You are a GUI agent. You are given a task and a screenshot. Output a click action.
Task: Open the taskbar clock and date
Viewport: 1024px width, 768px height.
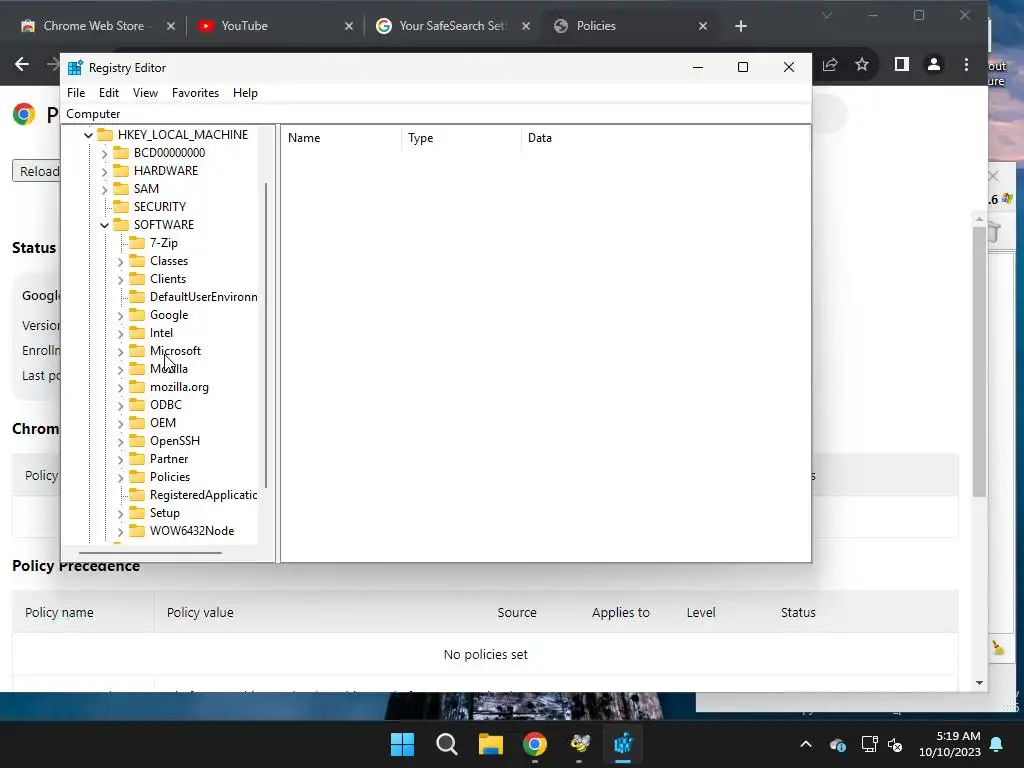pos(950,744)
